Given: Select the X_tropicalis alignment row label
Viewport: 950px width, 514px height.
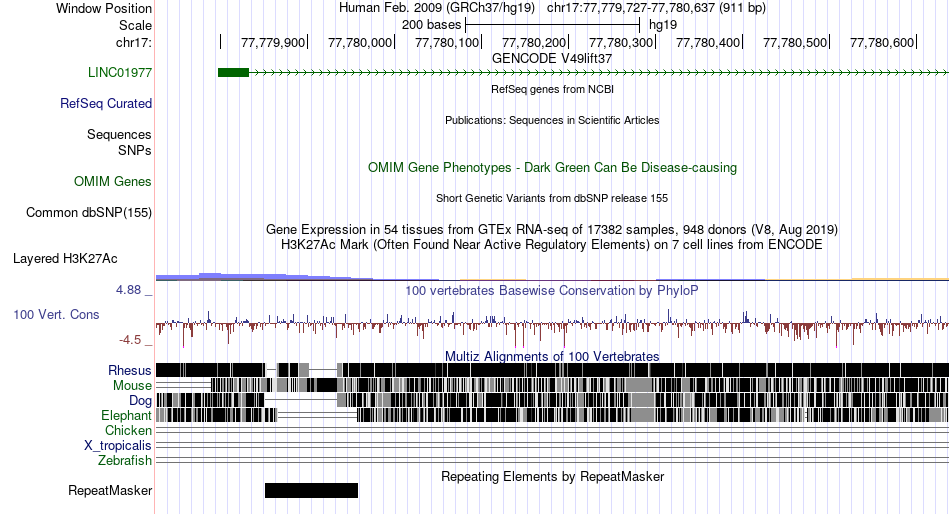Looking at the screenshot, I should coord(118,446).
